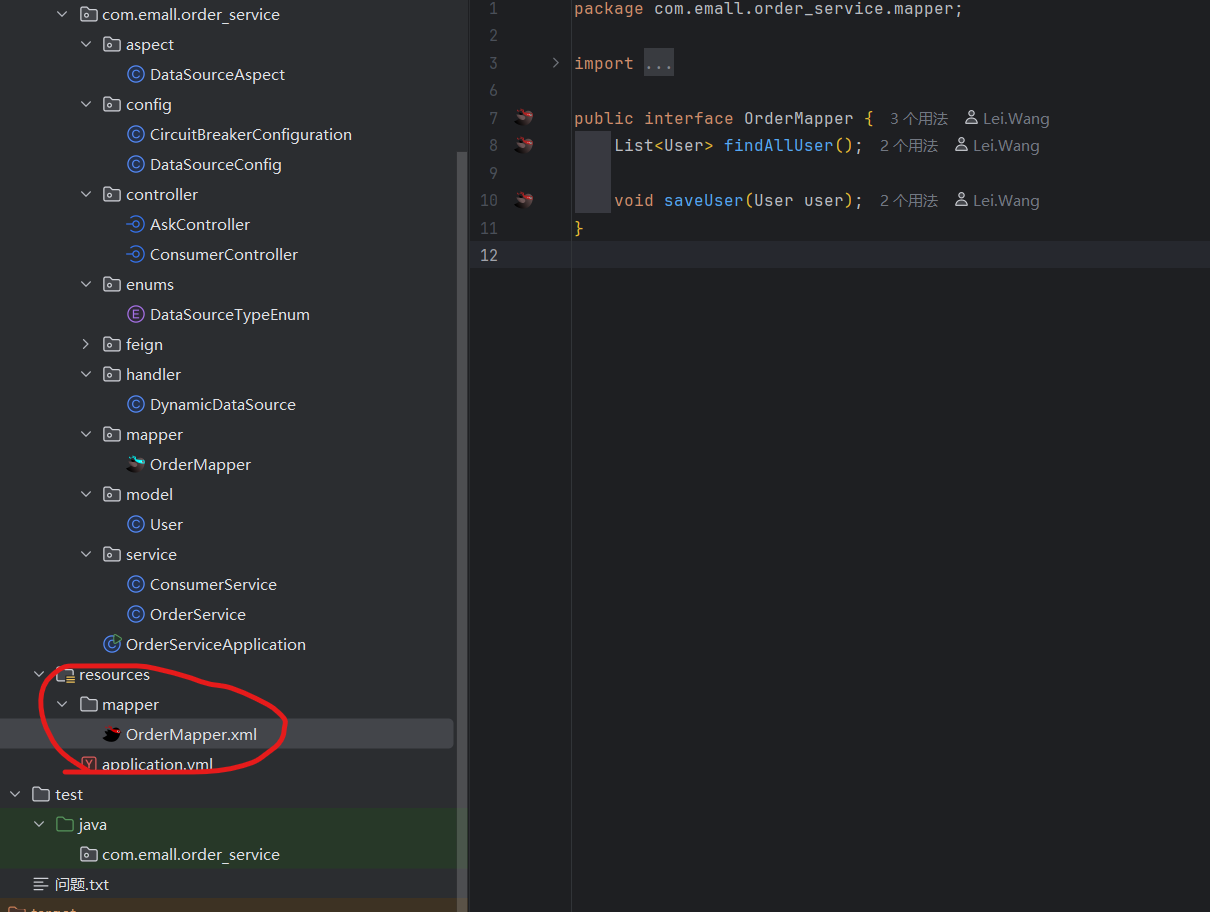The height and width of the screenshot is (912, 1210).
Task: Expand the folded import block
Action: point(556,63)
